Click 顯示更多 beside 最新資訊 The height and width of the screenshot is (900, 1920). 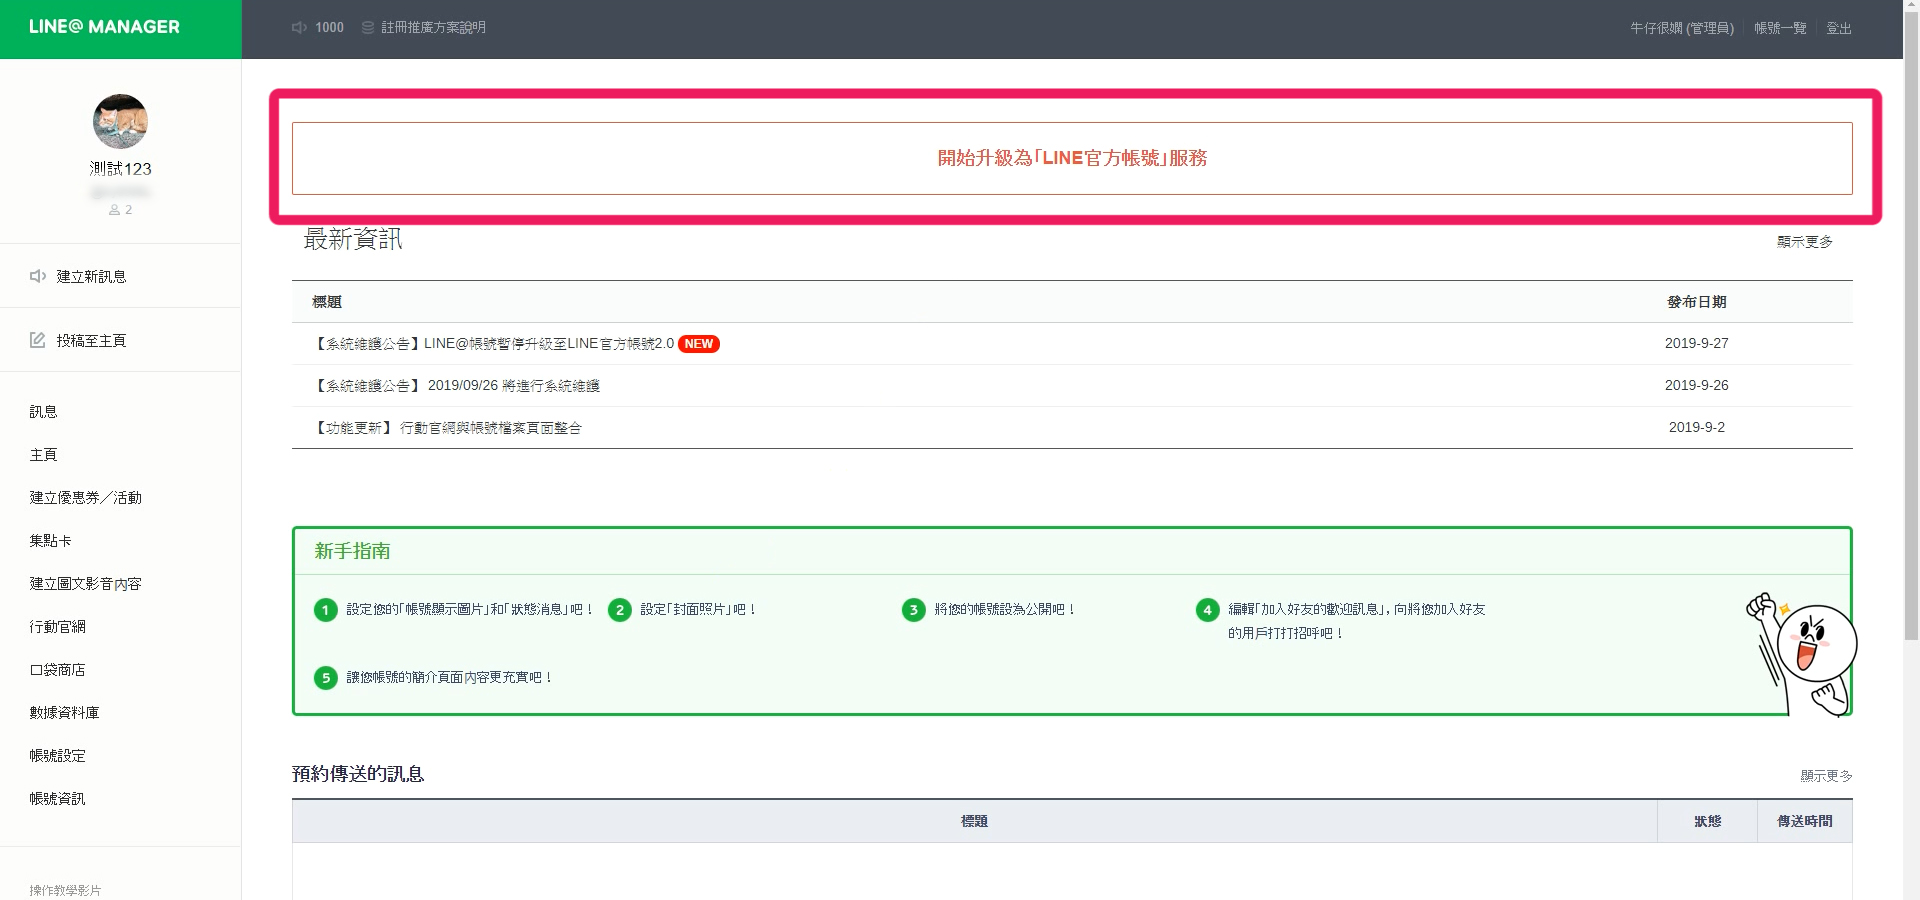[1805, 241]
